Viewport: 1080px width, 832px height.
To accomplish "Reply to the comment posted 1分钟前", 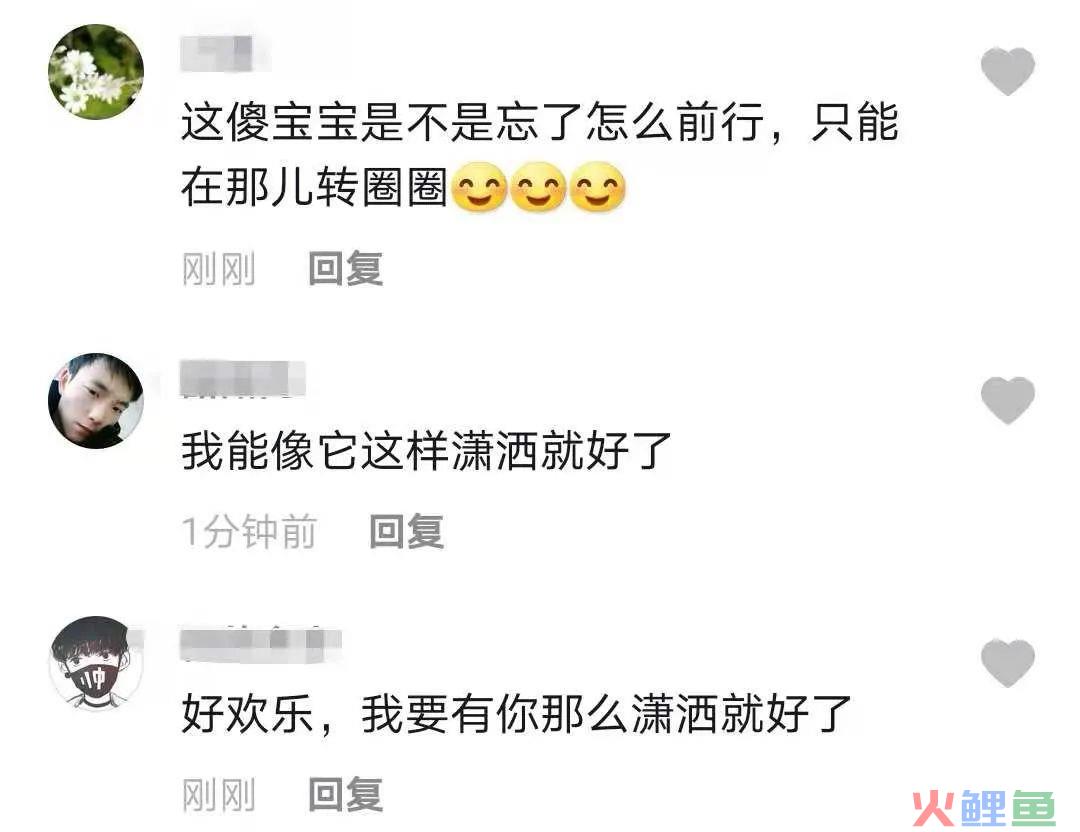I will (x=406, y=531).
